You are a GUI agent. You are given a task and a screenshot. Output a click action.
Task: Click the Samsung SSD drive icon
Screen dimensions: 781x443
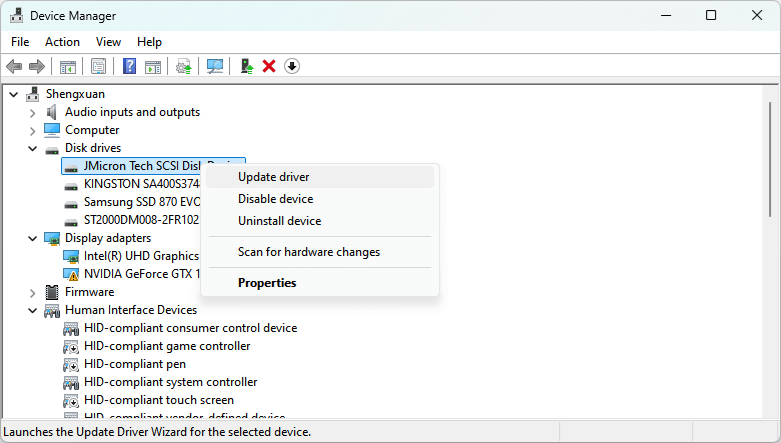[71, 203]
